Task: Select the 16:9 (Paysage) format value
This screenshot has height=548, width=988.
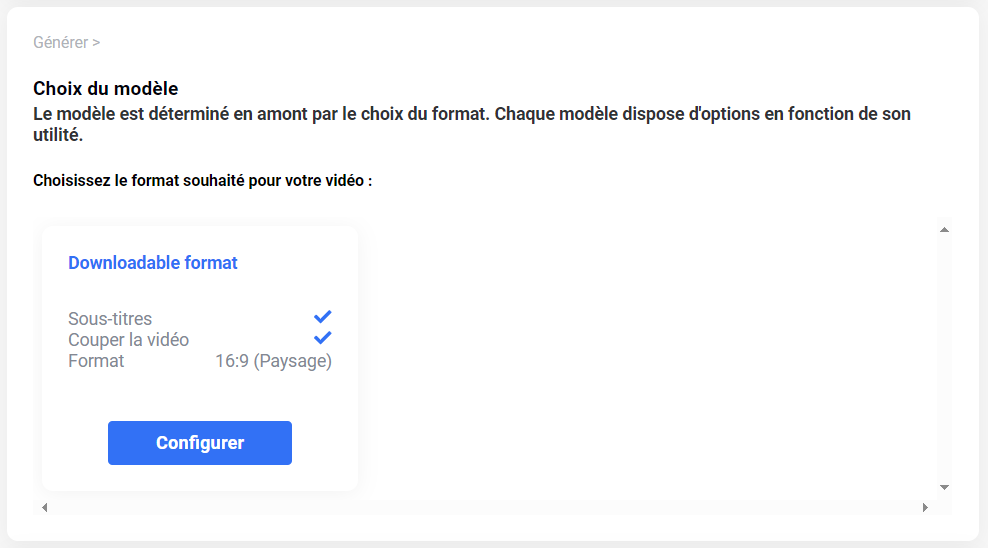Action: click(273, 361)
